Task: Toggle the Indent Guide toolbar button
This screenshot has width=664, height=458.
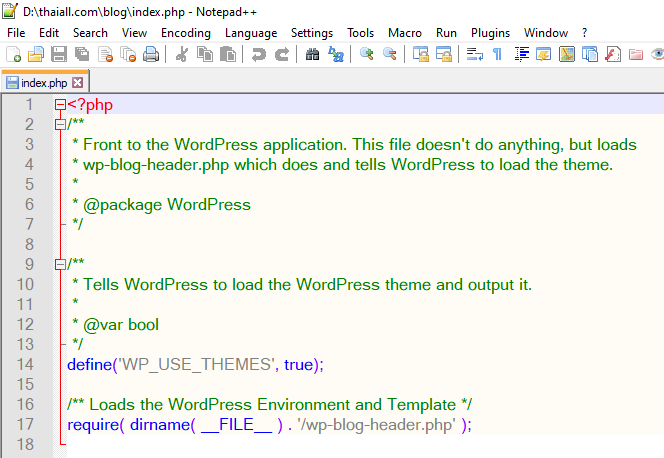Action: tap(522, 55)
